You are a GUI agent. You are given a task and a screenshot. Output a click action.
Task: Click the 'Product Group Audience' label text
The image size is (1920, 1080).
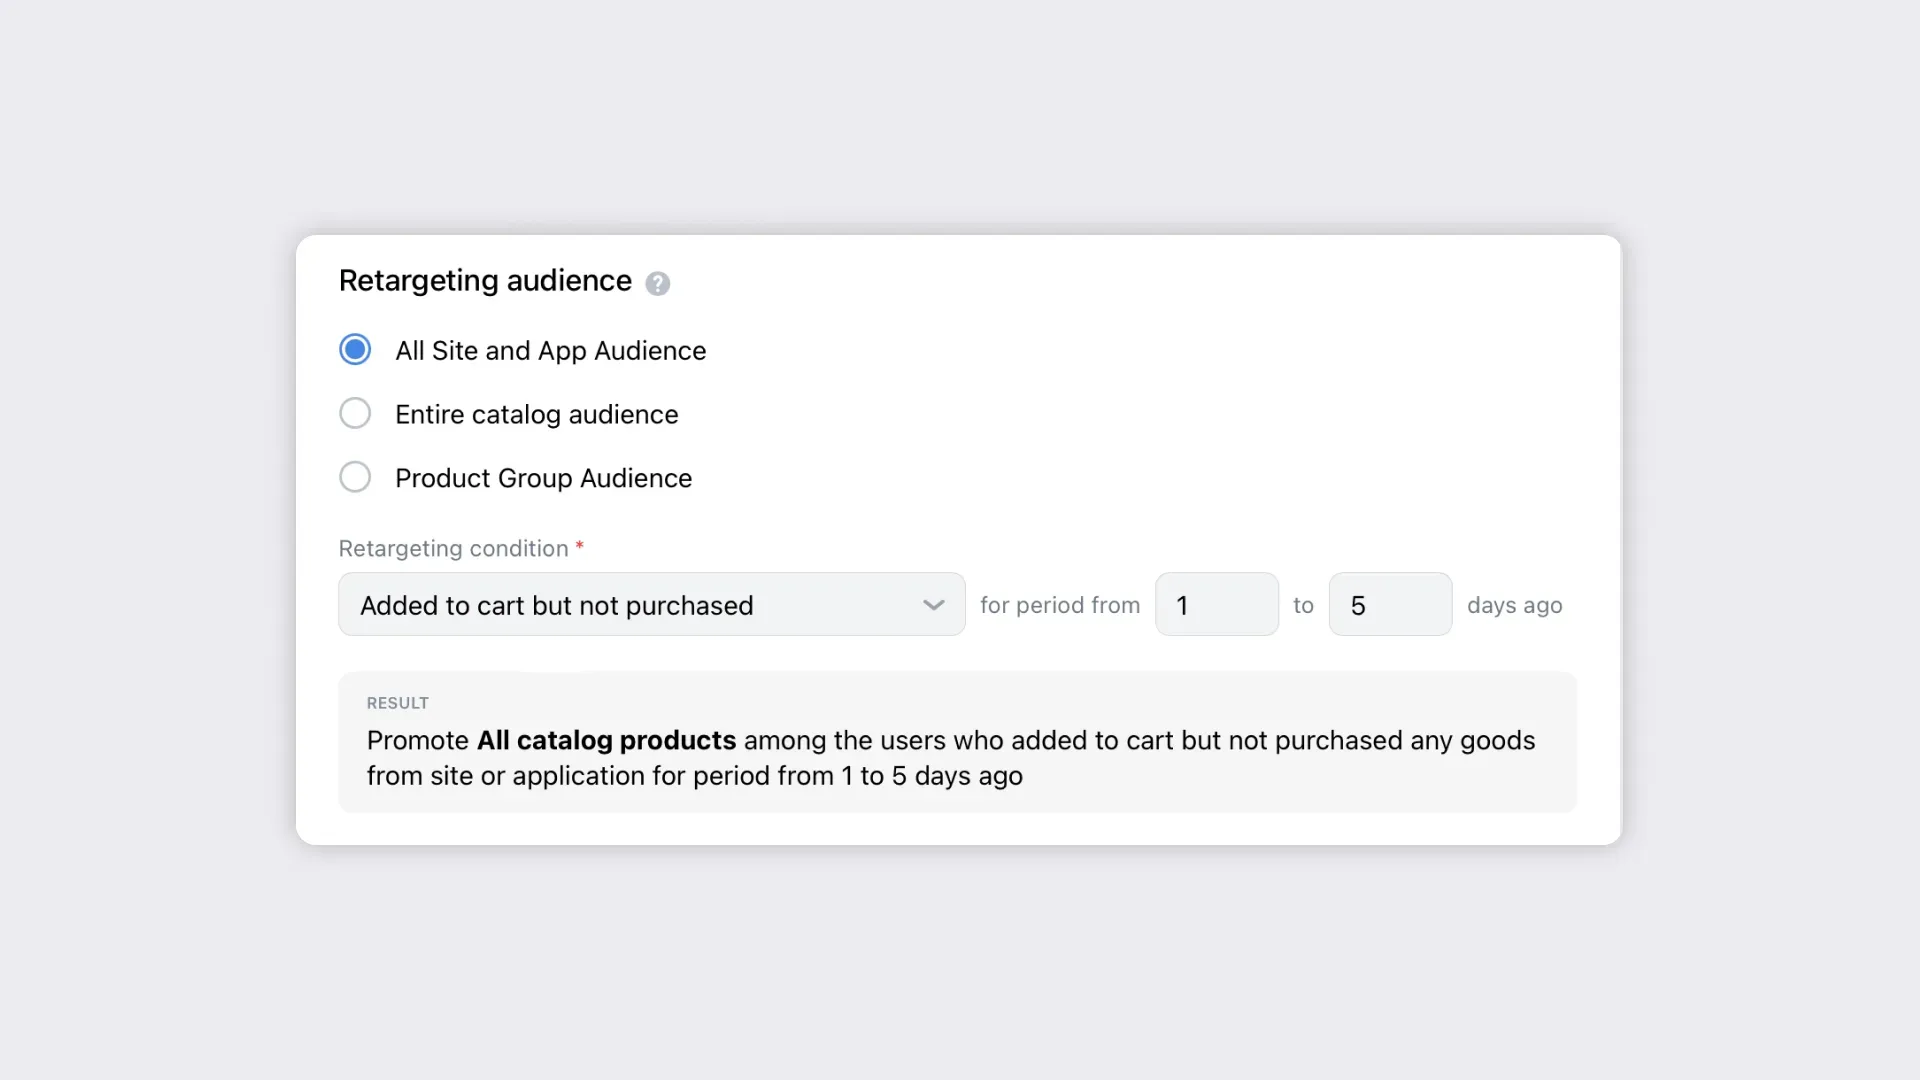point(543,479)
